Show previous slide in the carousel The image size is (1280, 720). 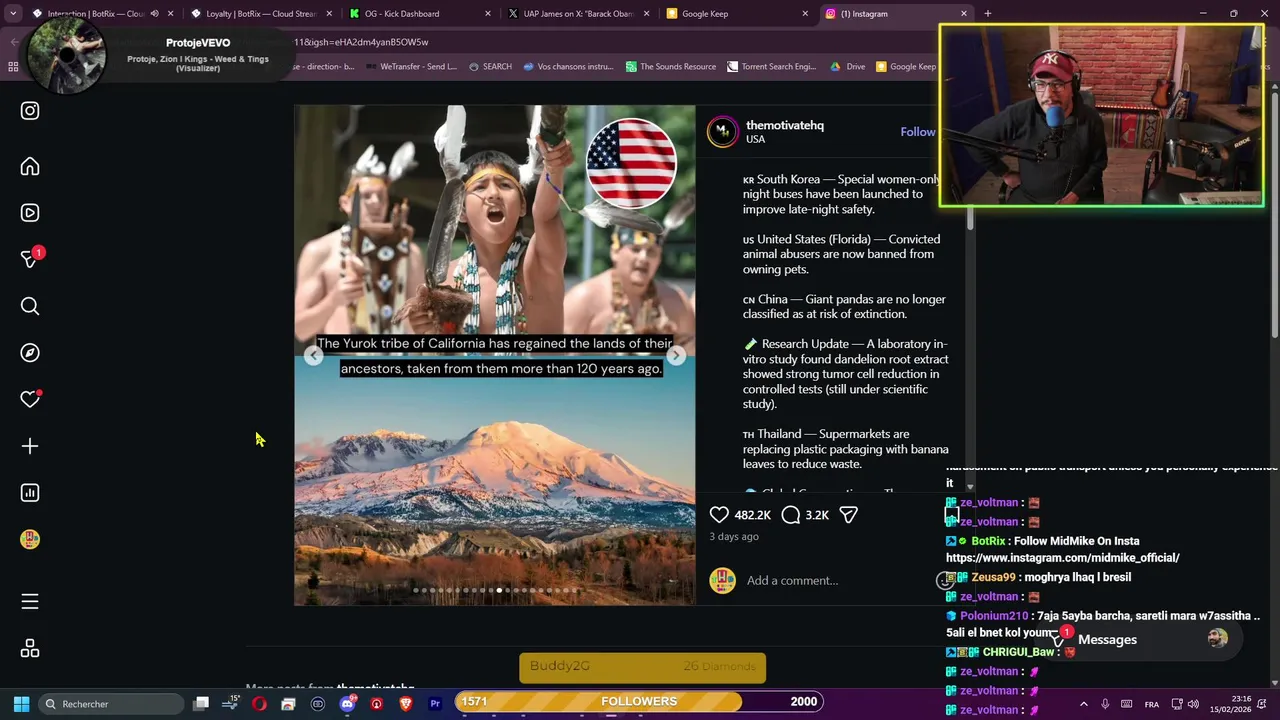(x=313, y=356)
